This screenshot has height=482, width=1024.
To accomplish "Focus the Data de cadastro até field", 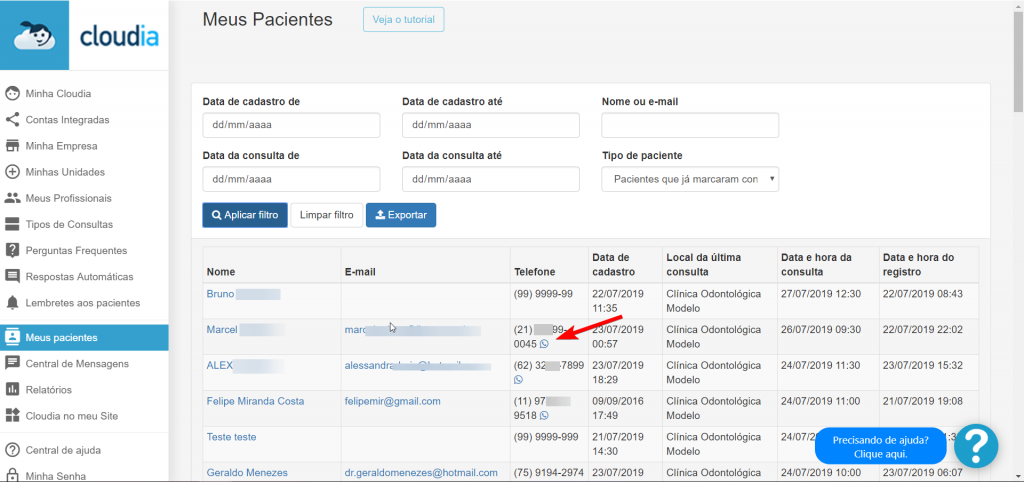I will (x=490, y=125).
